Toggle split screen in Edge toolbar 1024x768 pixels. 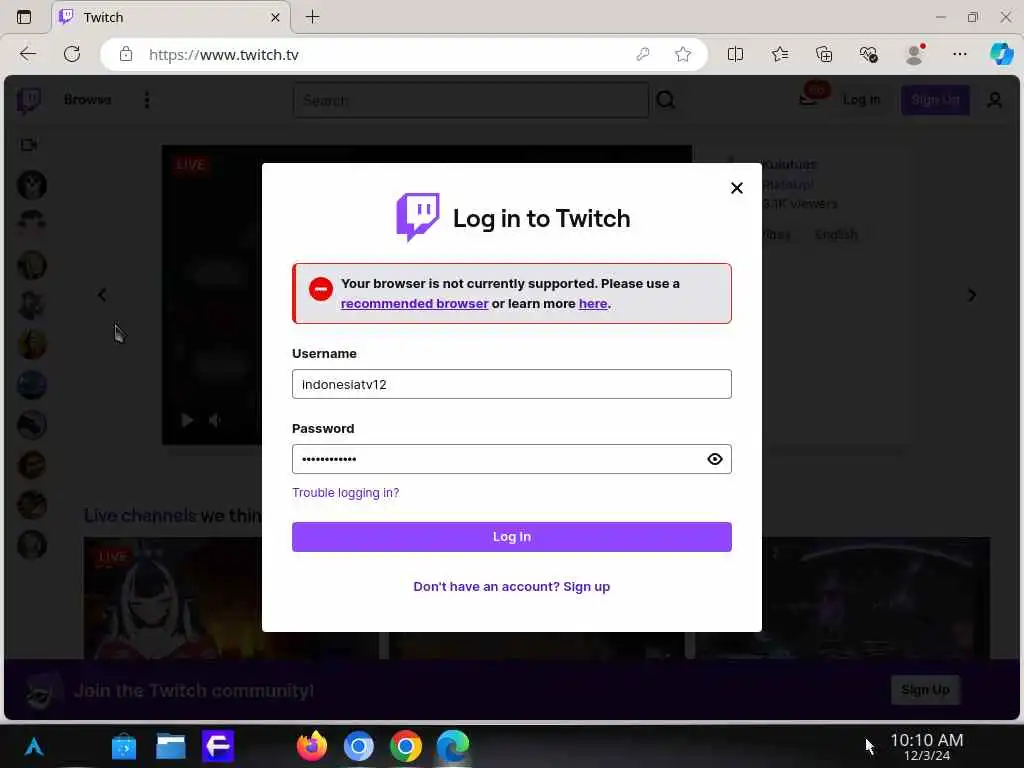click(x=735, y=54)
